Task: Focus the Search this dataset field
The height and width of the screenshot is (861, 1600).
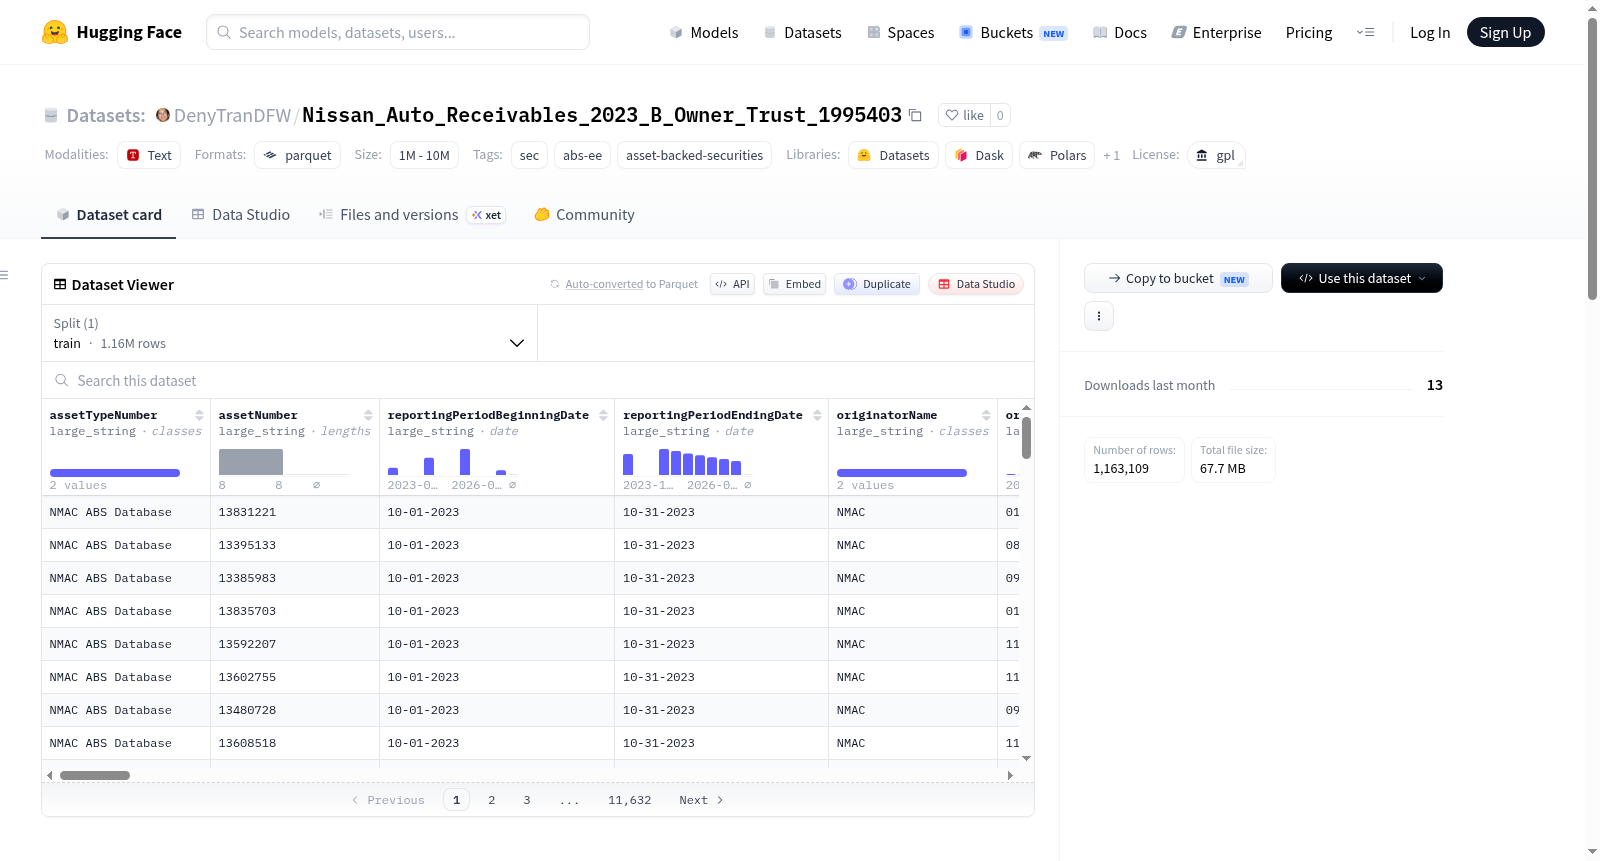Action: tap(538, 381)
